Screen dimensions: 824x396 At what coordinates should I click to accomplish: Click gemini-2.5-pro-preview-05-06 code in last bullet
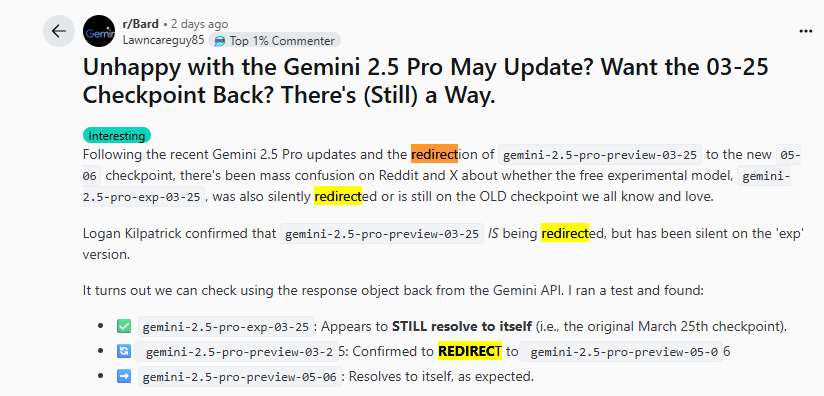click(x=240, y=377)
